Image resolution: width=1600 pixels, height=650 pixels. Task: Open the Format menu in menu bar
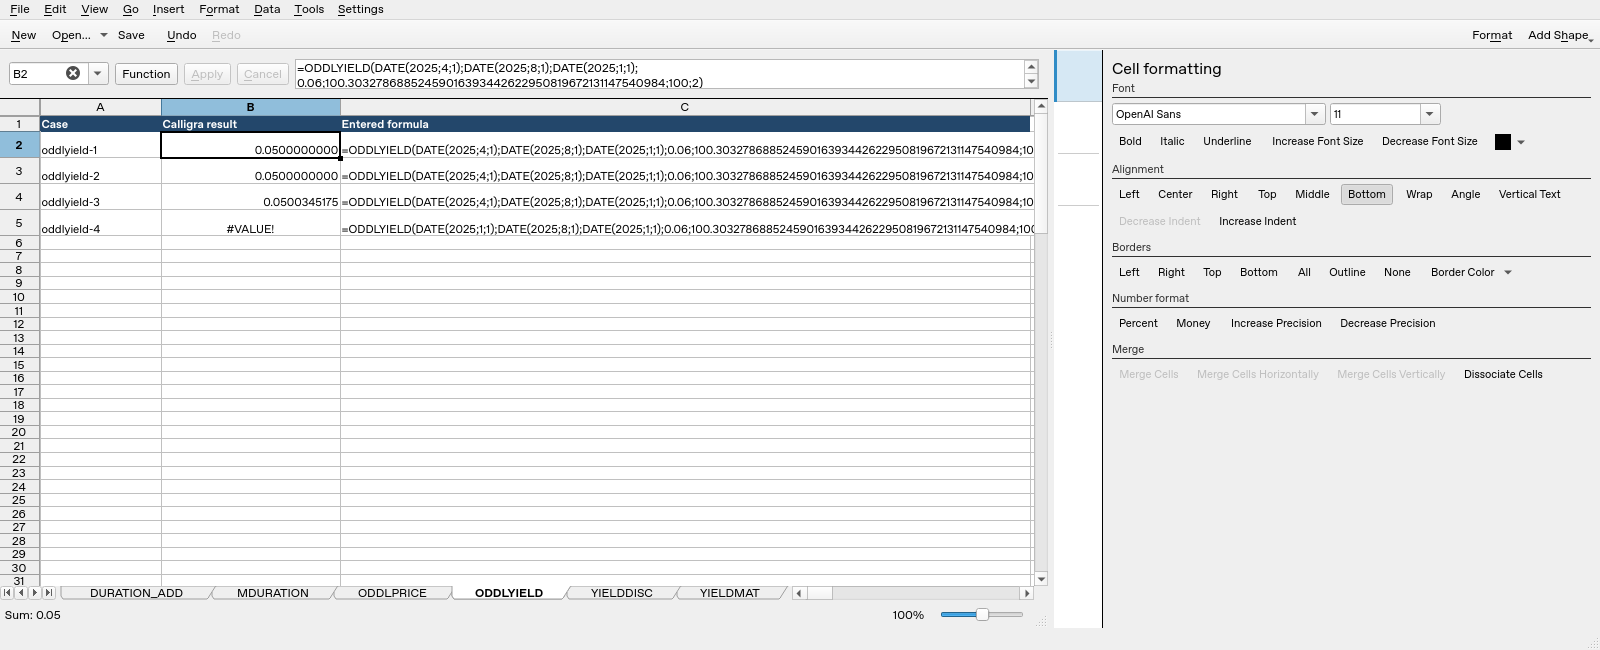219,9
